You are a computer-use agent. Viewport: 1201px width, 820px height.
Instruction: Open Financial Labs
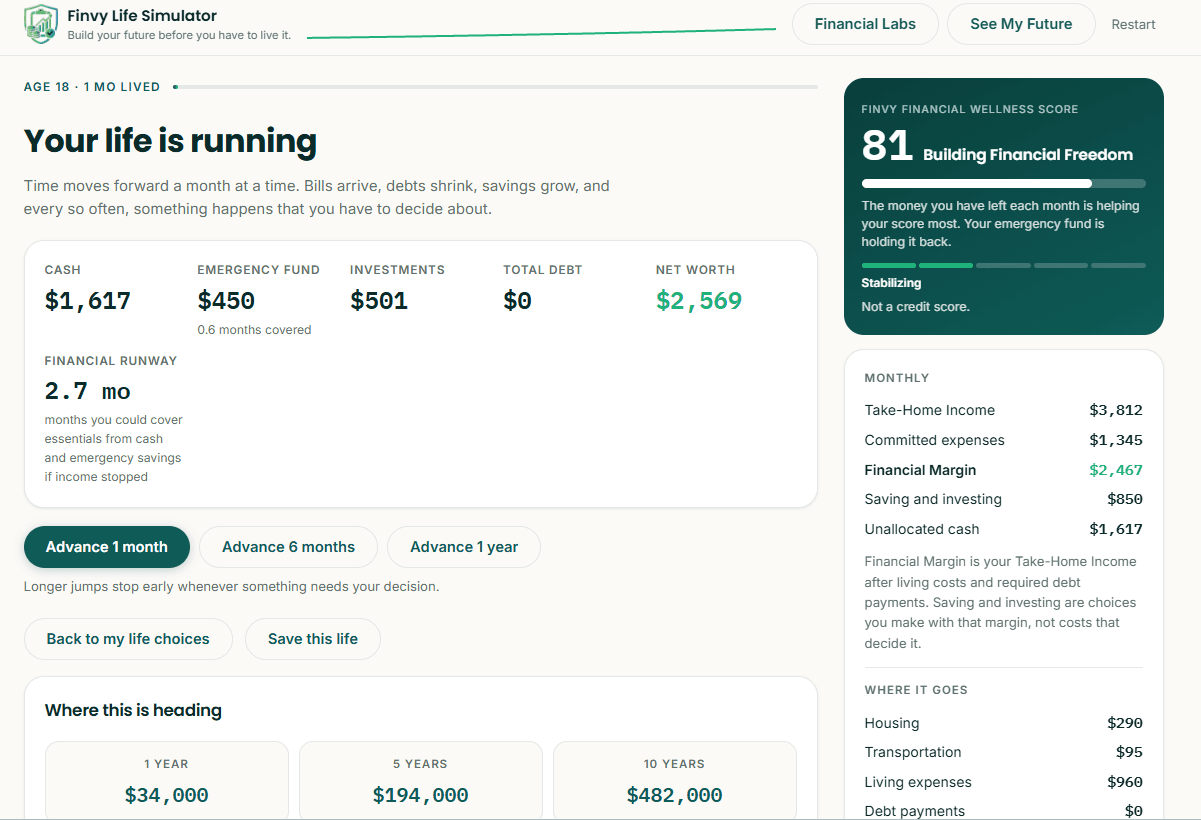(x=865, y=24)
